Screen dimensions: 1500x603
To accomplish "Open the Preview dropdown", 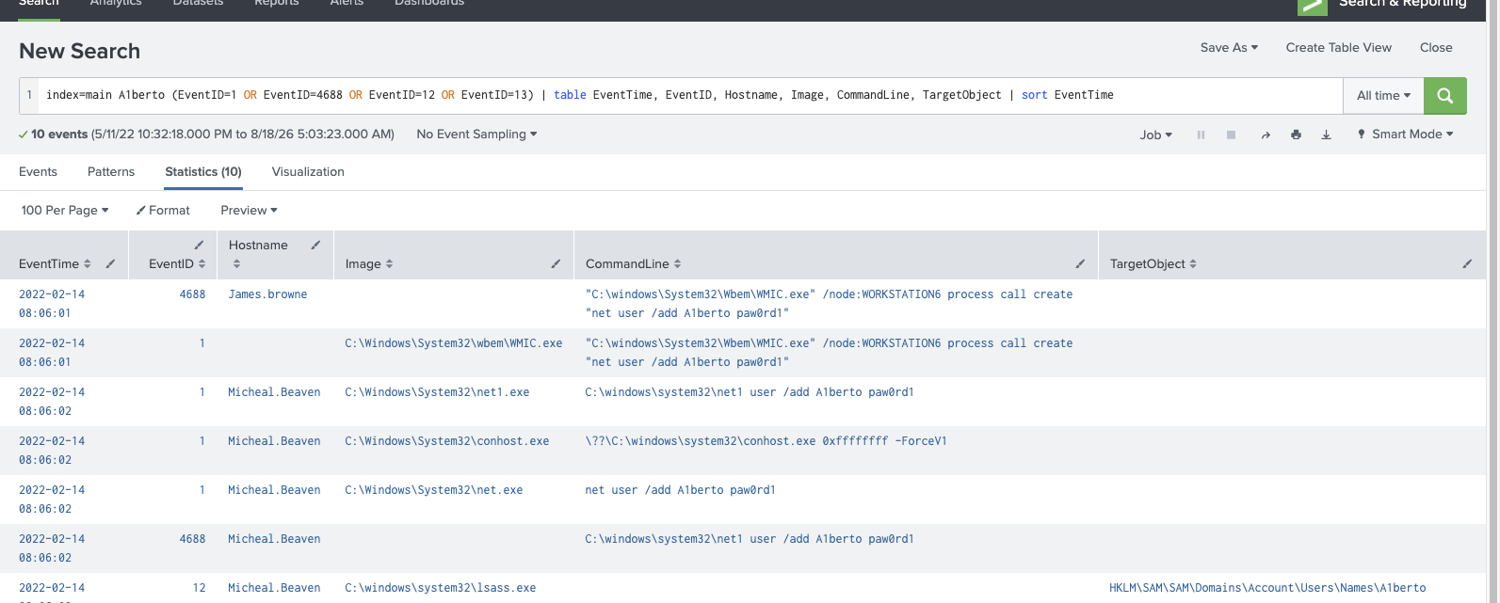I will pos(249,210).
